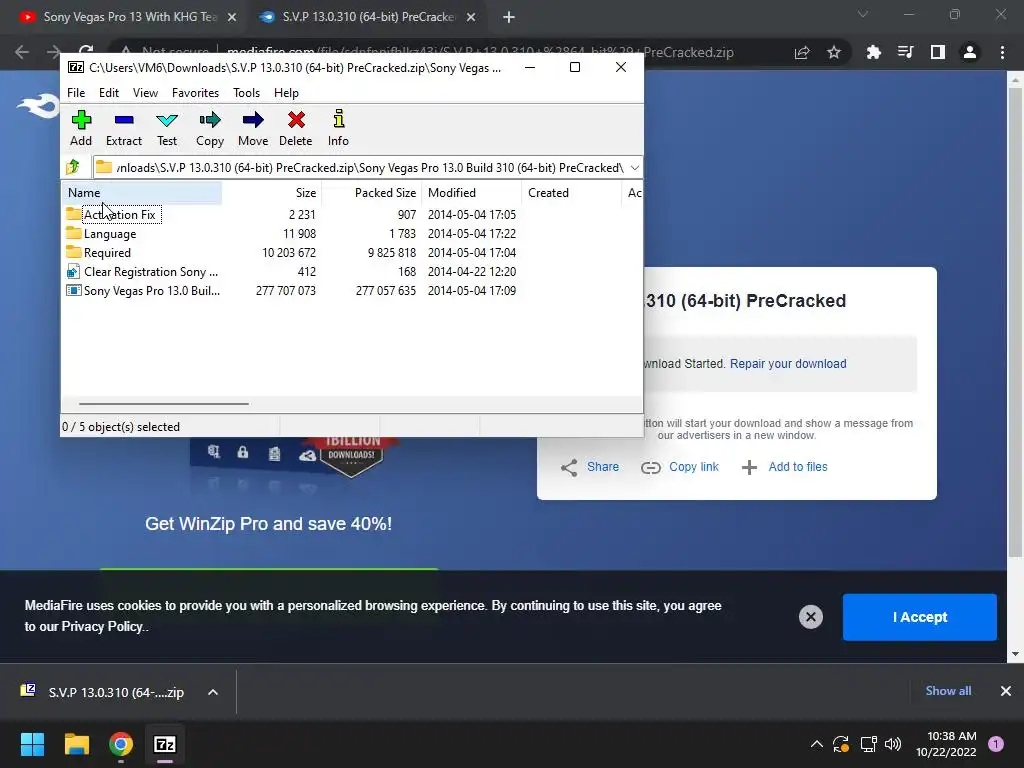Open Chrome from the taskbar
This screenshot has height=768, width=1024.
(121, 744)
